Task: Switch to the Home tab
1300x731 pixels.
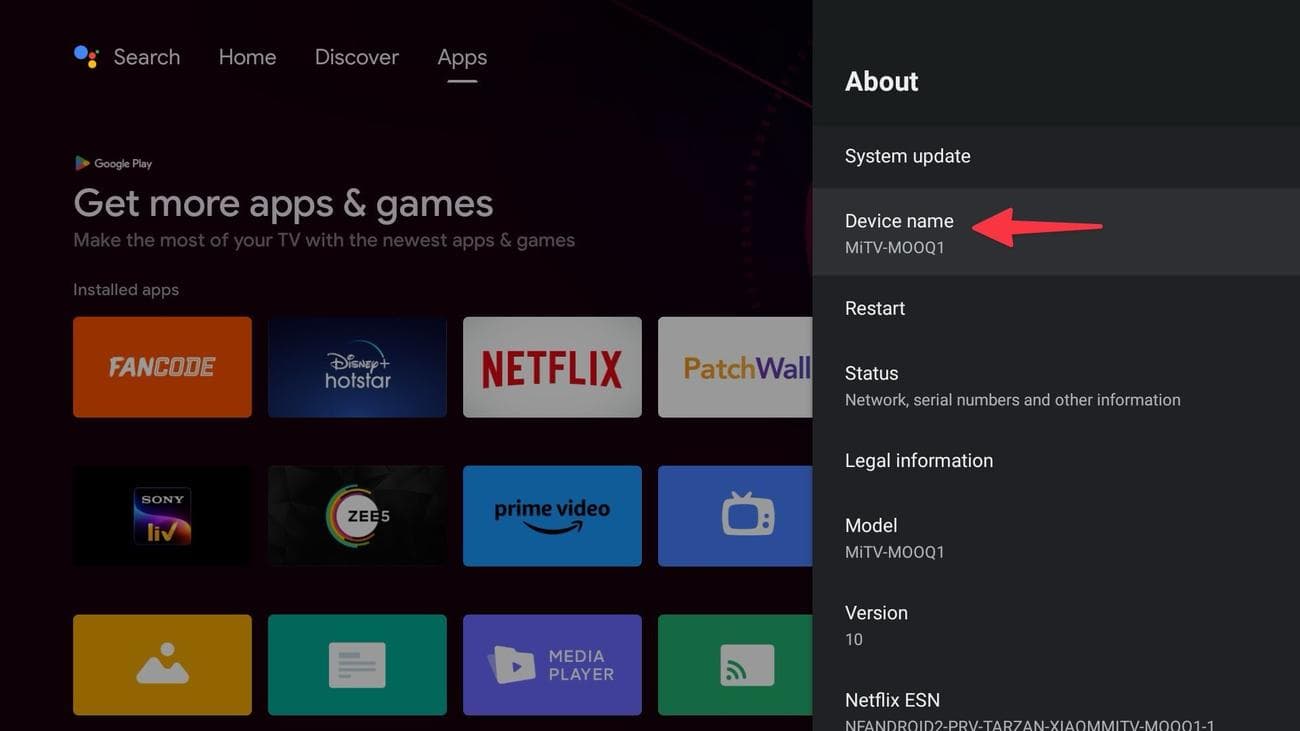Action: pos(247,57)
